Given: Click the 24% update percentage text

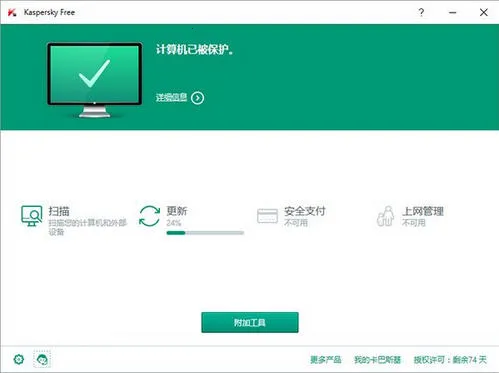Looking at the screenshot, I should point(174,223).
